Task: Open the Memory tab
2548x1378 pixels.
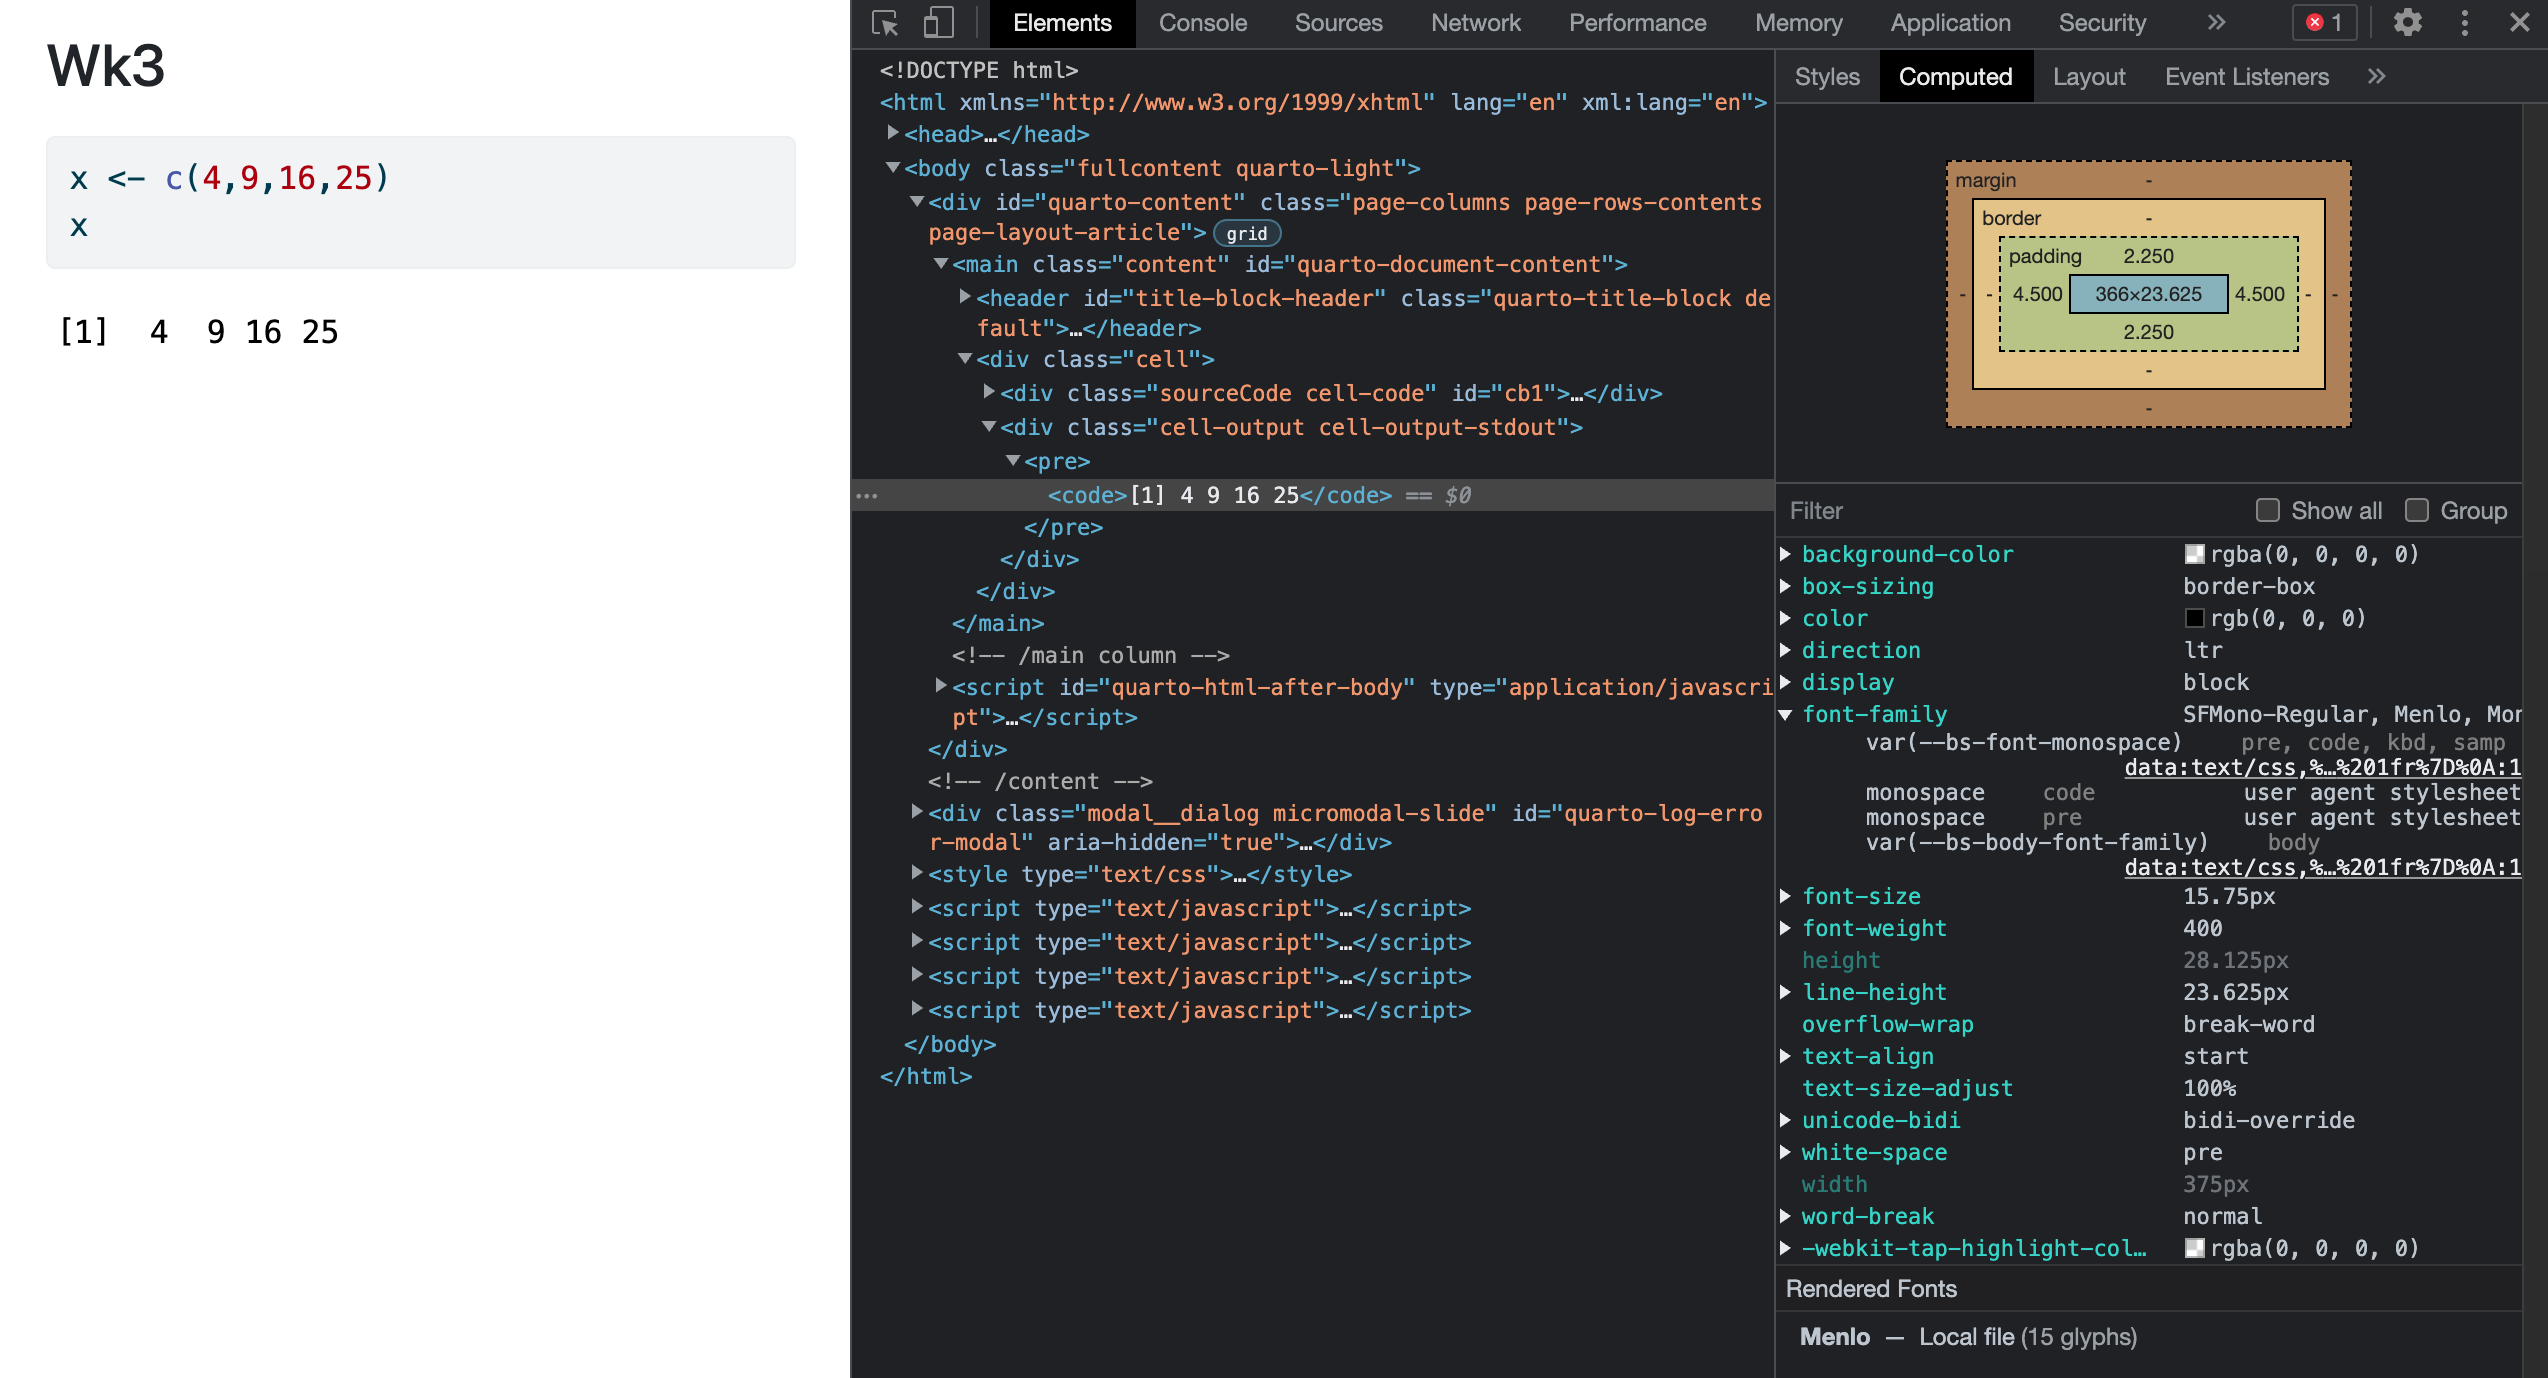Action: pyautogui.click(x=1798, y=23)
